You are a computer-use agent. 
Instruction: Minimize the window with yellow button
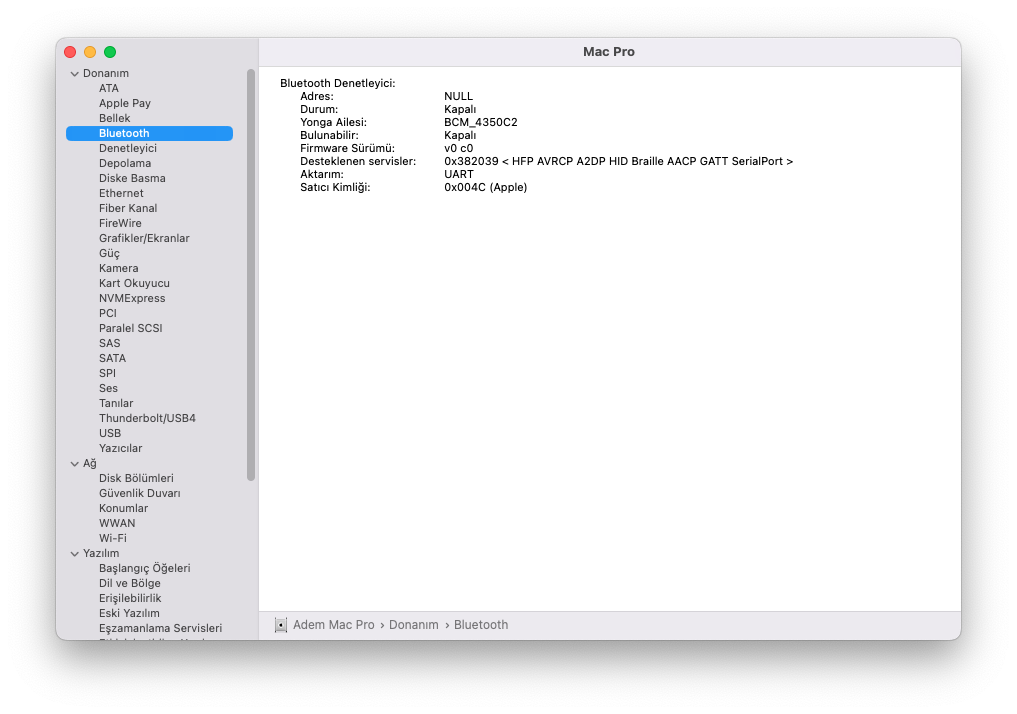(90, 52)
